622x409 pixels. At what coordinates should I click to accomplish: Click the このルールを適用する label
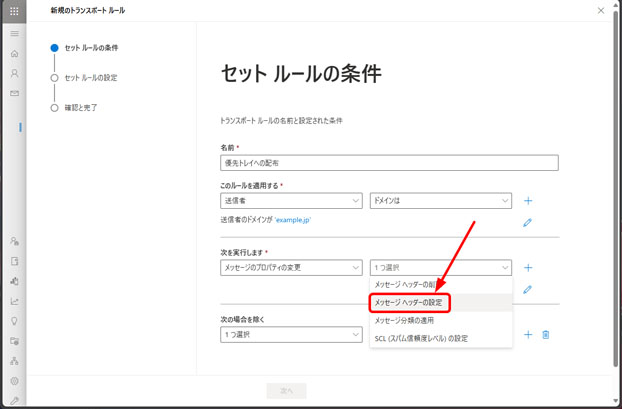pos(249,185)
